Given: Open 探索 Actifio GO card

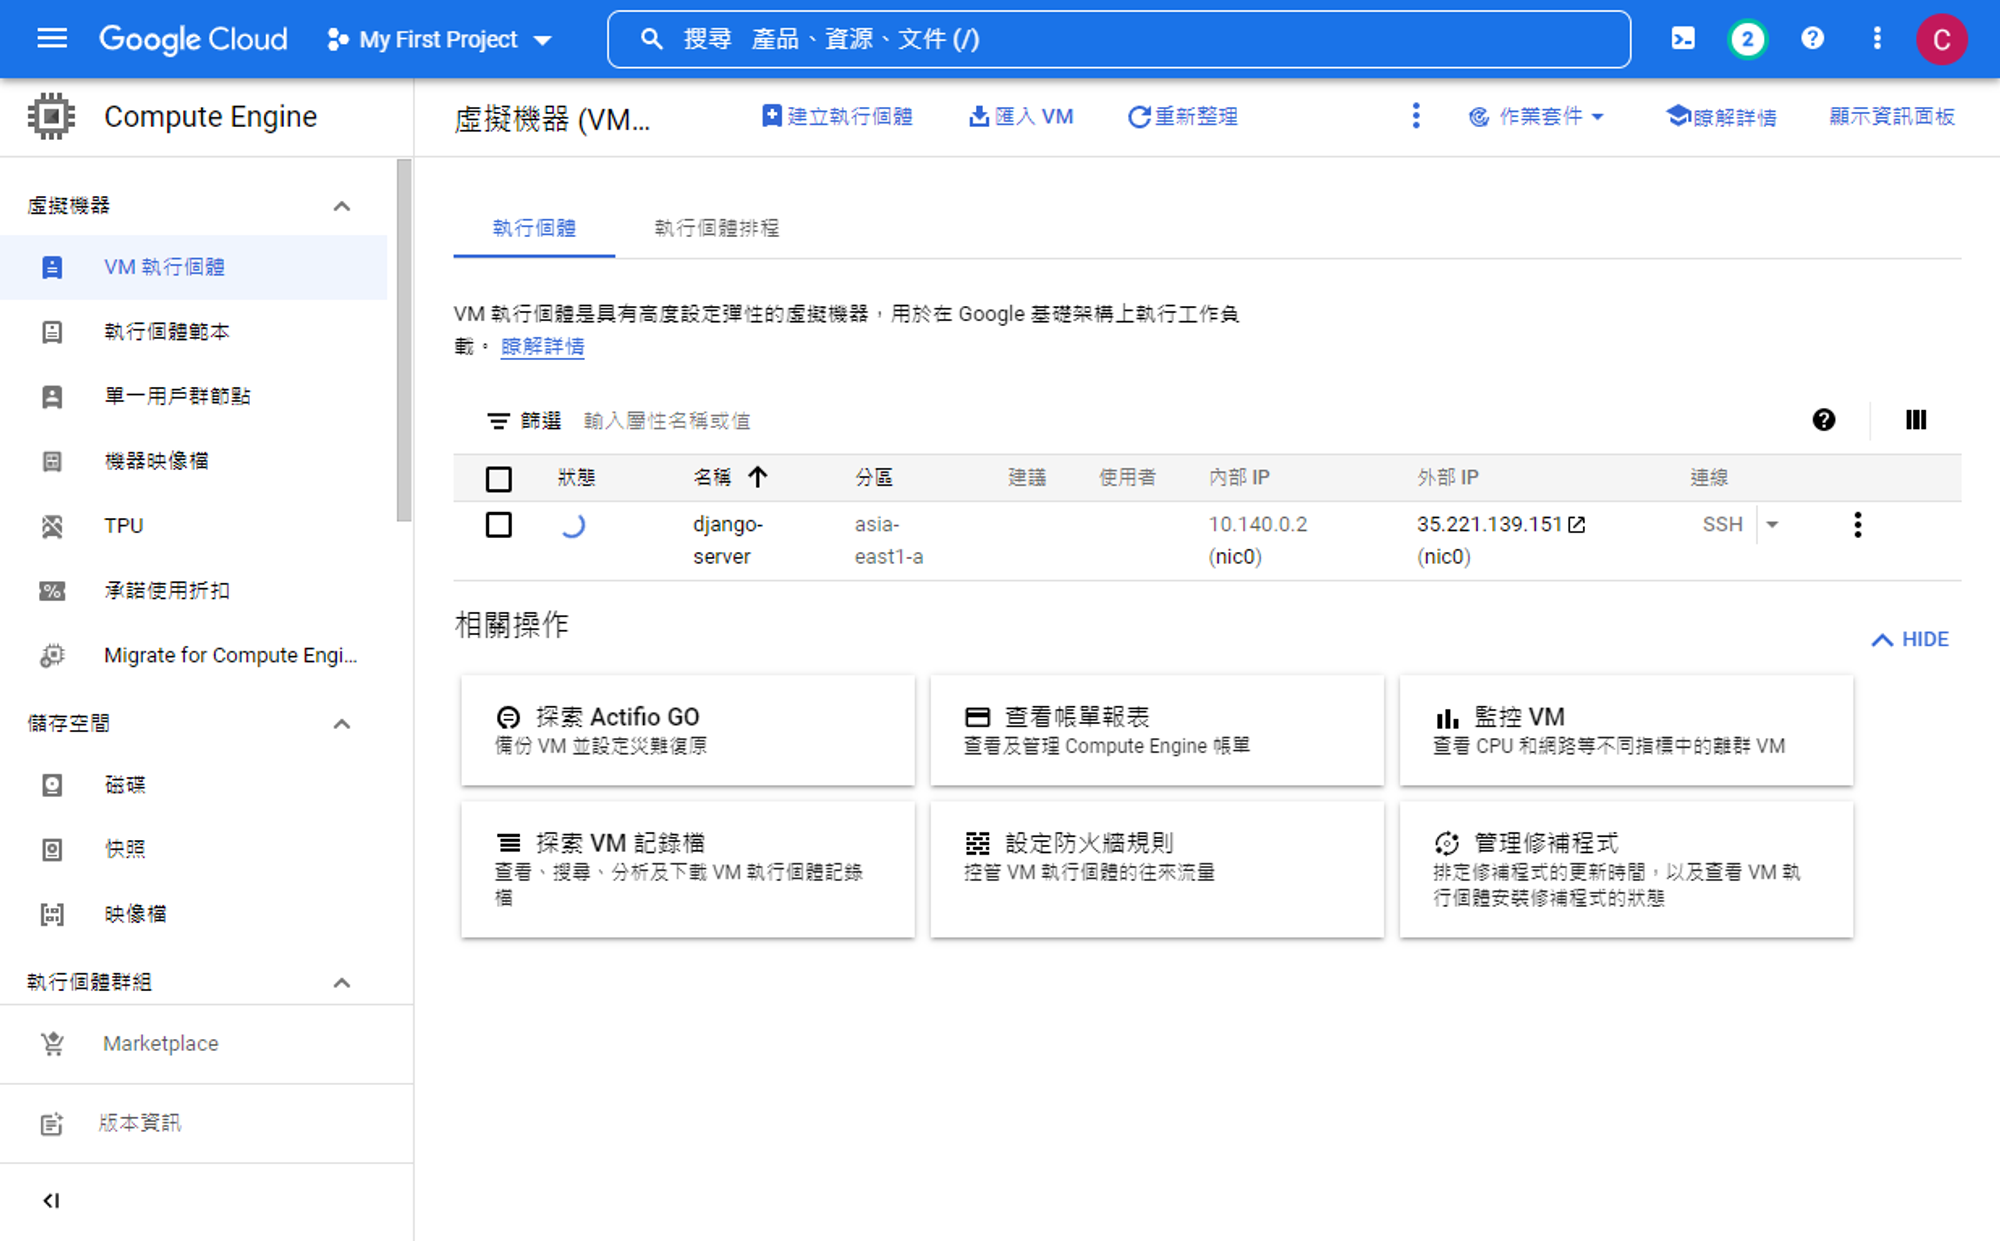Looking at the screenshot, I should [x=687, y=730].
